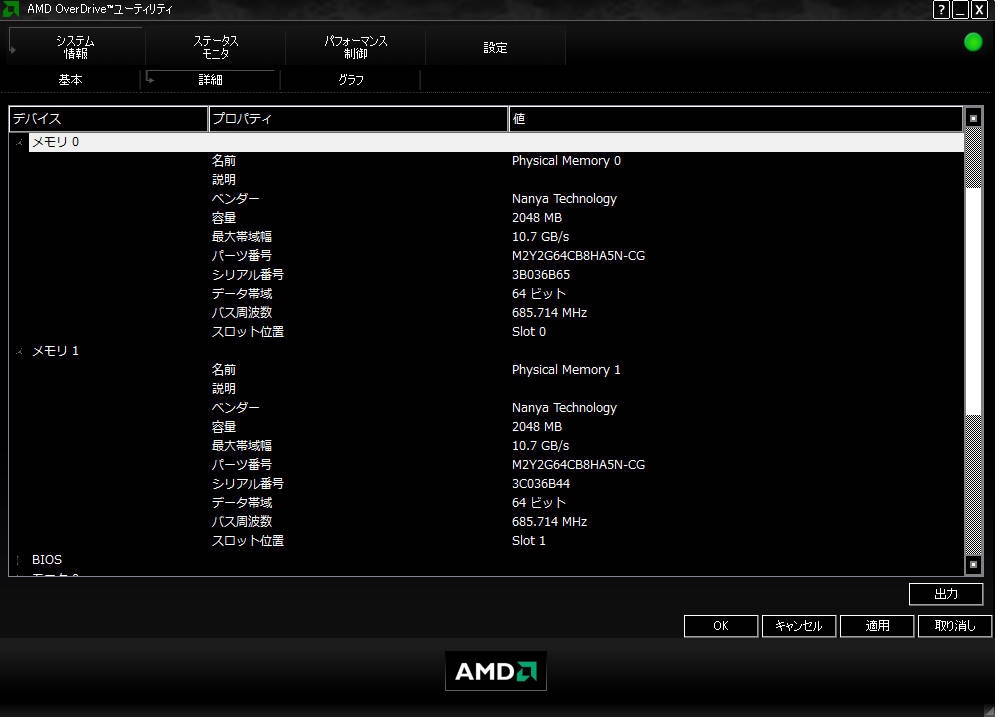This screenshot has width=995, height=717.
Task: Click Nanya Technology under メモリ 1
Action: [x=564, y=407]
